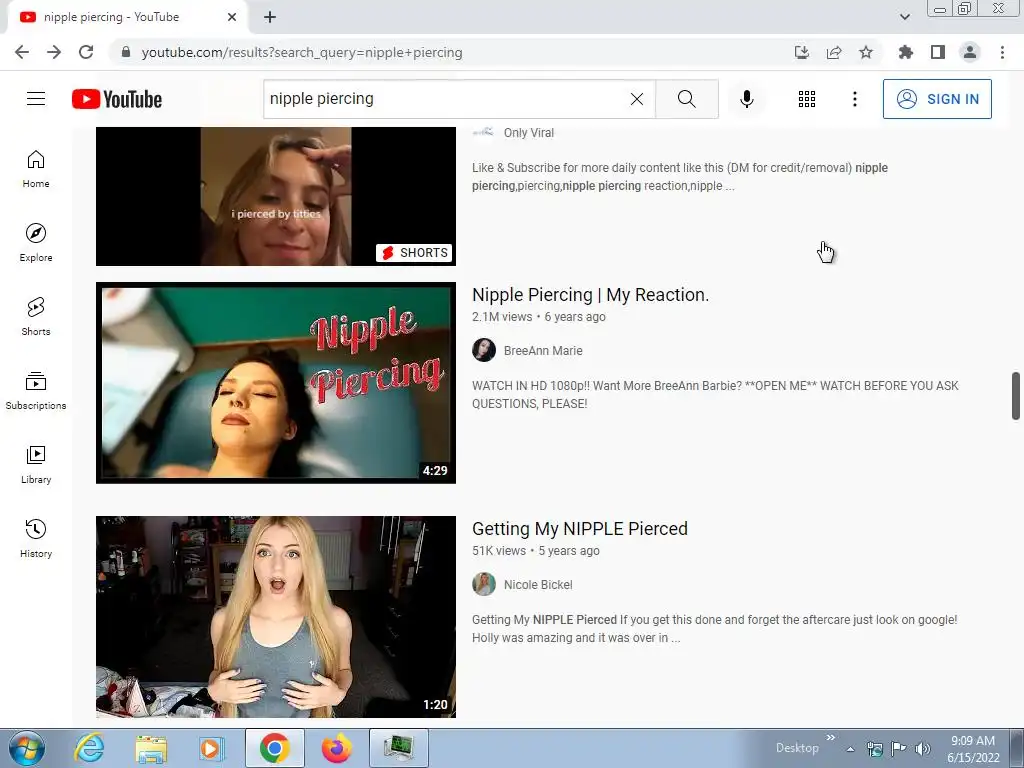Screen dimensions: 1024x768
Task: Open the Action Center flag icon
Action: pos(899,748)
